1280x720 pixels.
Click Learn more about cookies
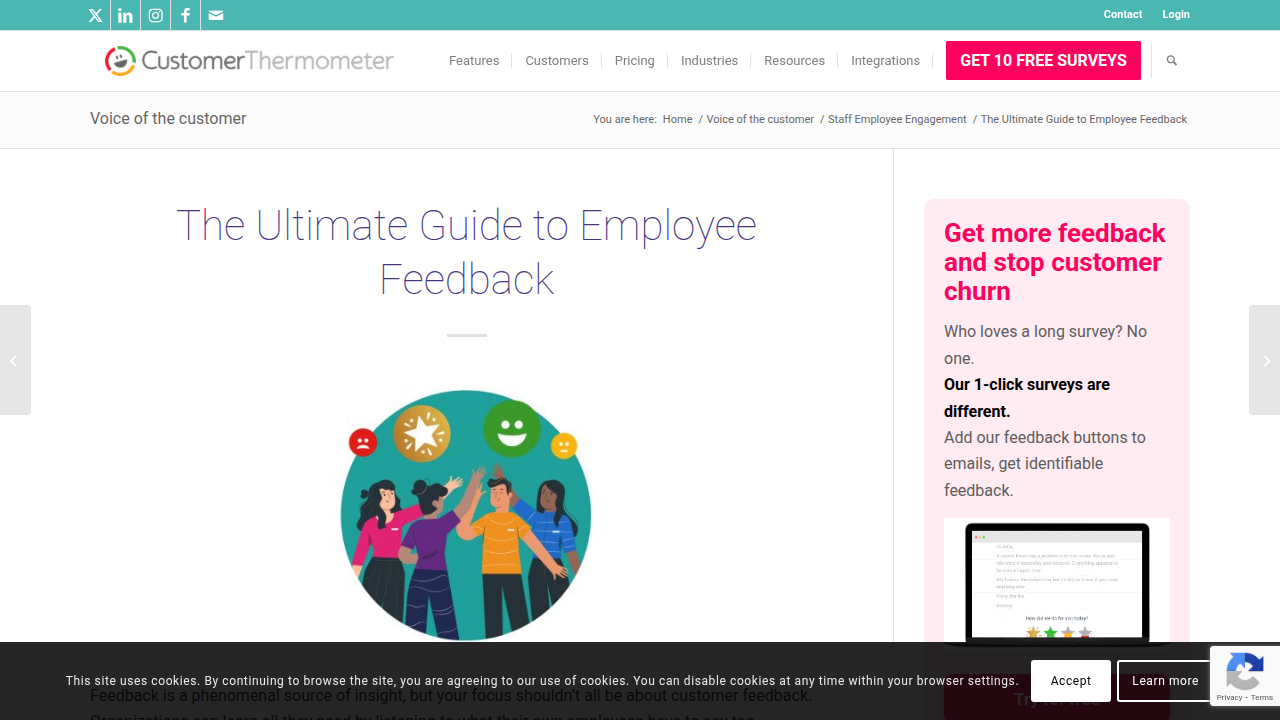click(1165, 681)
